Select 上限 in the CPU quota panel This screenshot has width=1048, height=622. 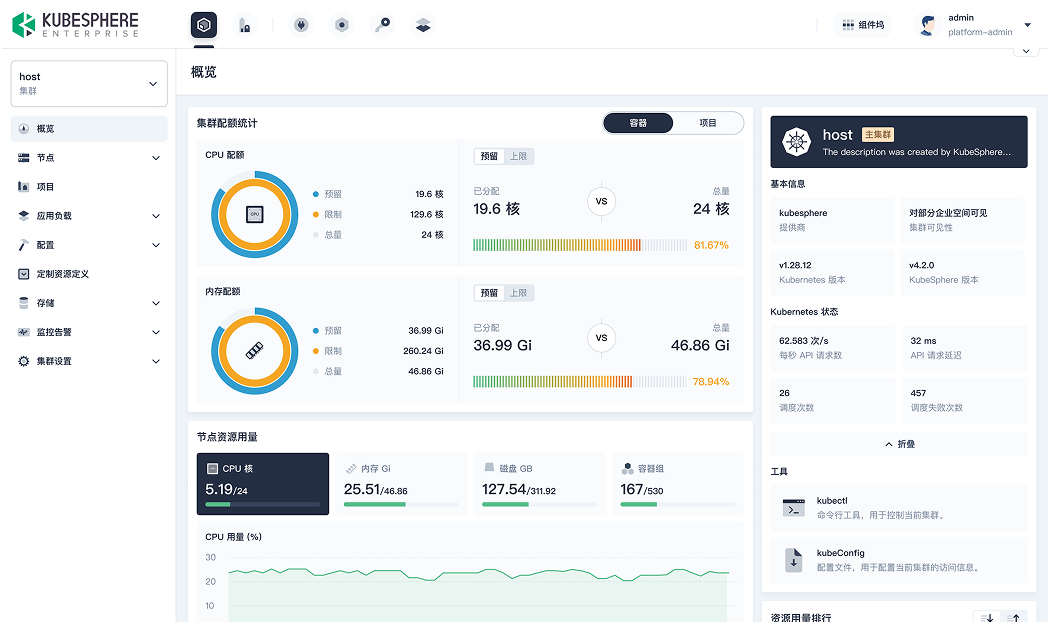(519, 156)
